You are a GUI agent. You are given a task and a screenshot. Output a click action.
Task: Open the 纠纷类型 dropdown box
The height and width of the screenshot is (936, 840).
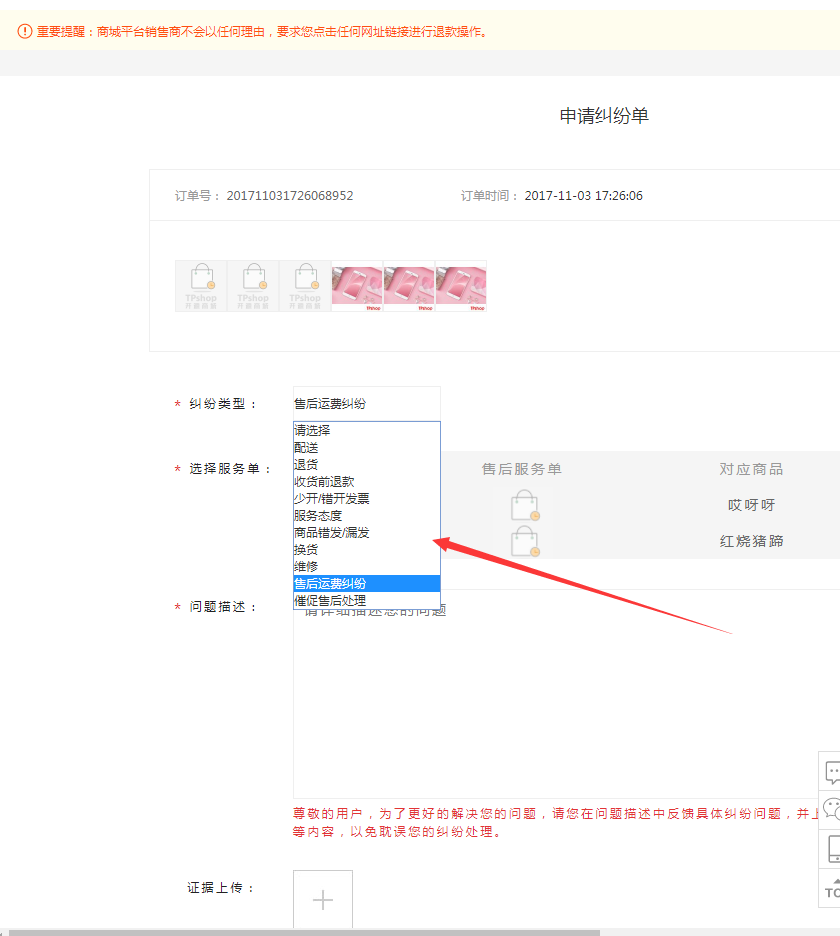[x=366, y=404]
